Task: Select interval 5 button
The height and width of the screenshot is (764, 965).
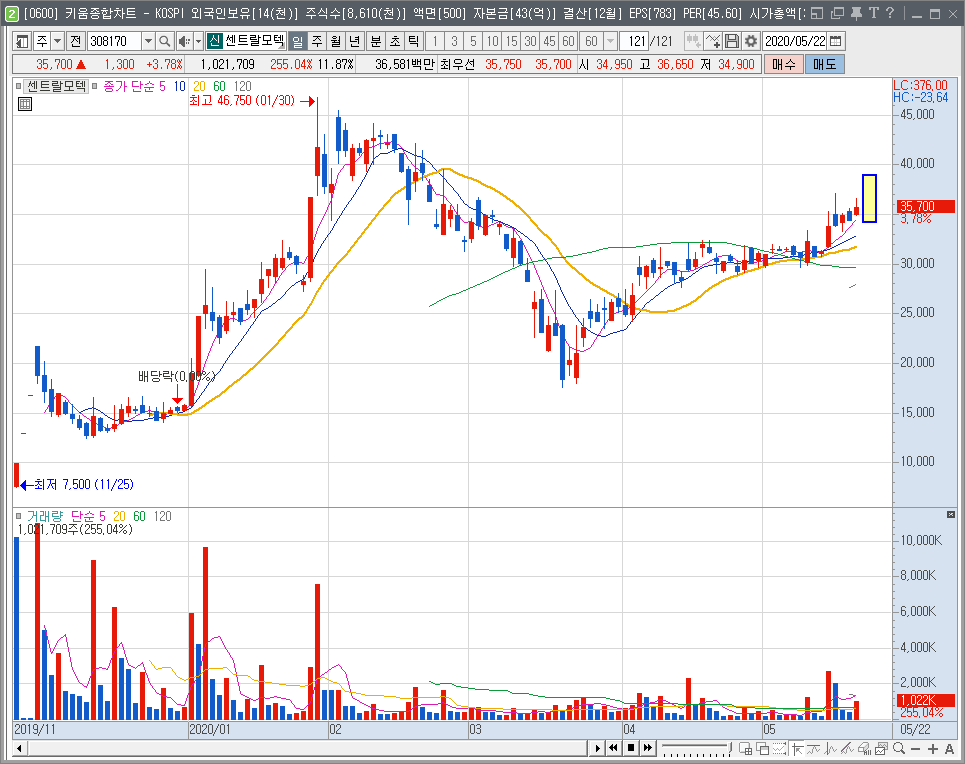Action: tap(473, 41)
